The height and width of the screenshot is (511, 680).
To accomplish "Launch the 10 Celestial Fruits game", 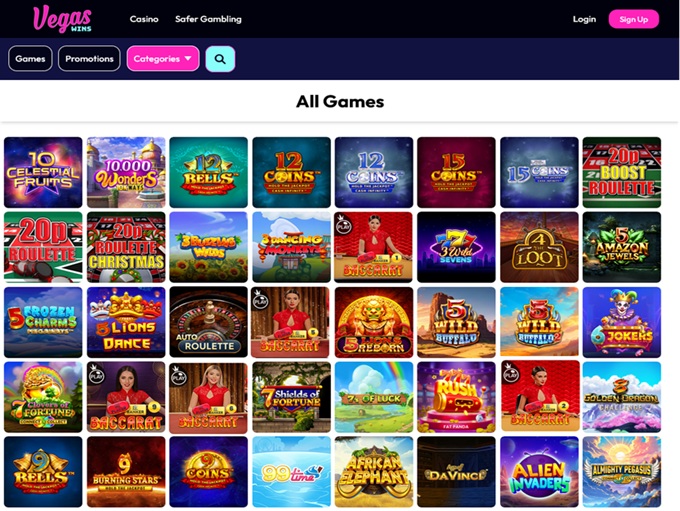I will 43,172.
